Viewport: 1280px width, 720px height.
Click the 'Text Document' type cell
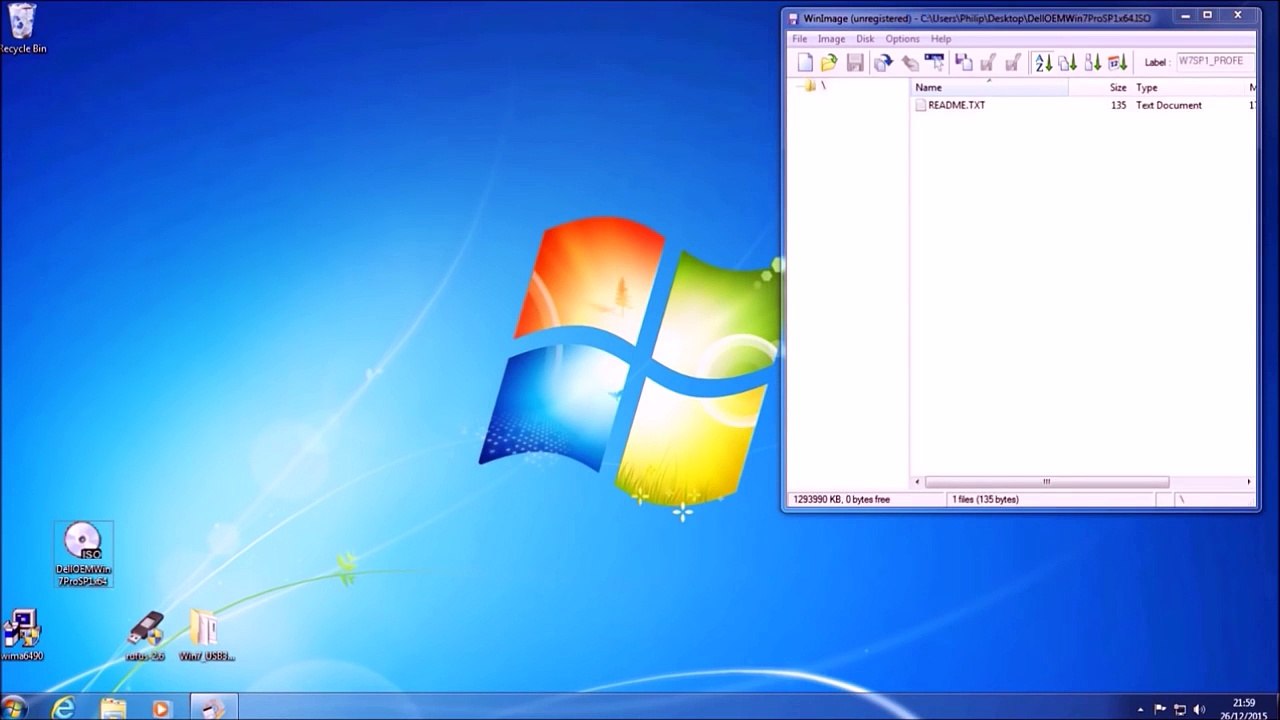(x=1169, y=105)
